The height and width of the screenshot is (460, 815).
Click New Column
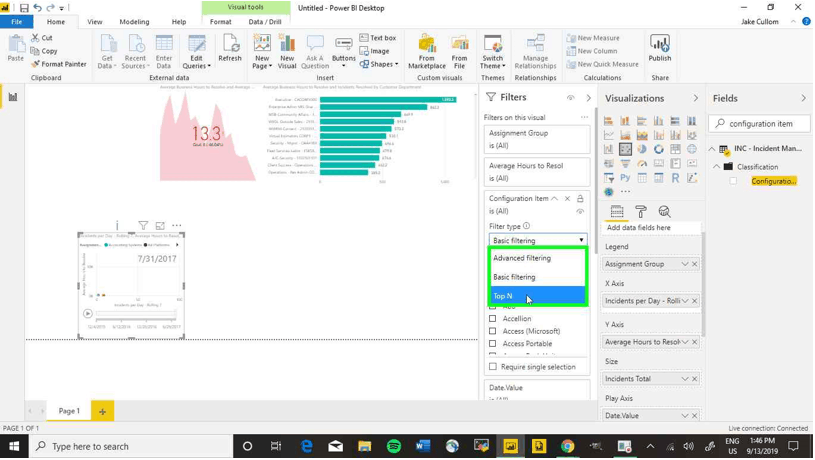(592, 51)
